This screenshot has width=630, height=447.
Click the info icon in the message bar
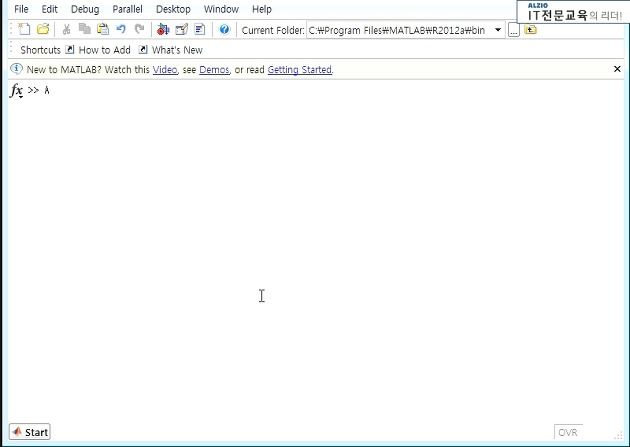(16, 69)
